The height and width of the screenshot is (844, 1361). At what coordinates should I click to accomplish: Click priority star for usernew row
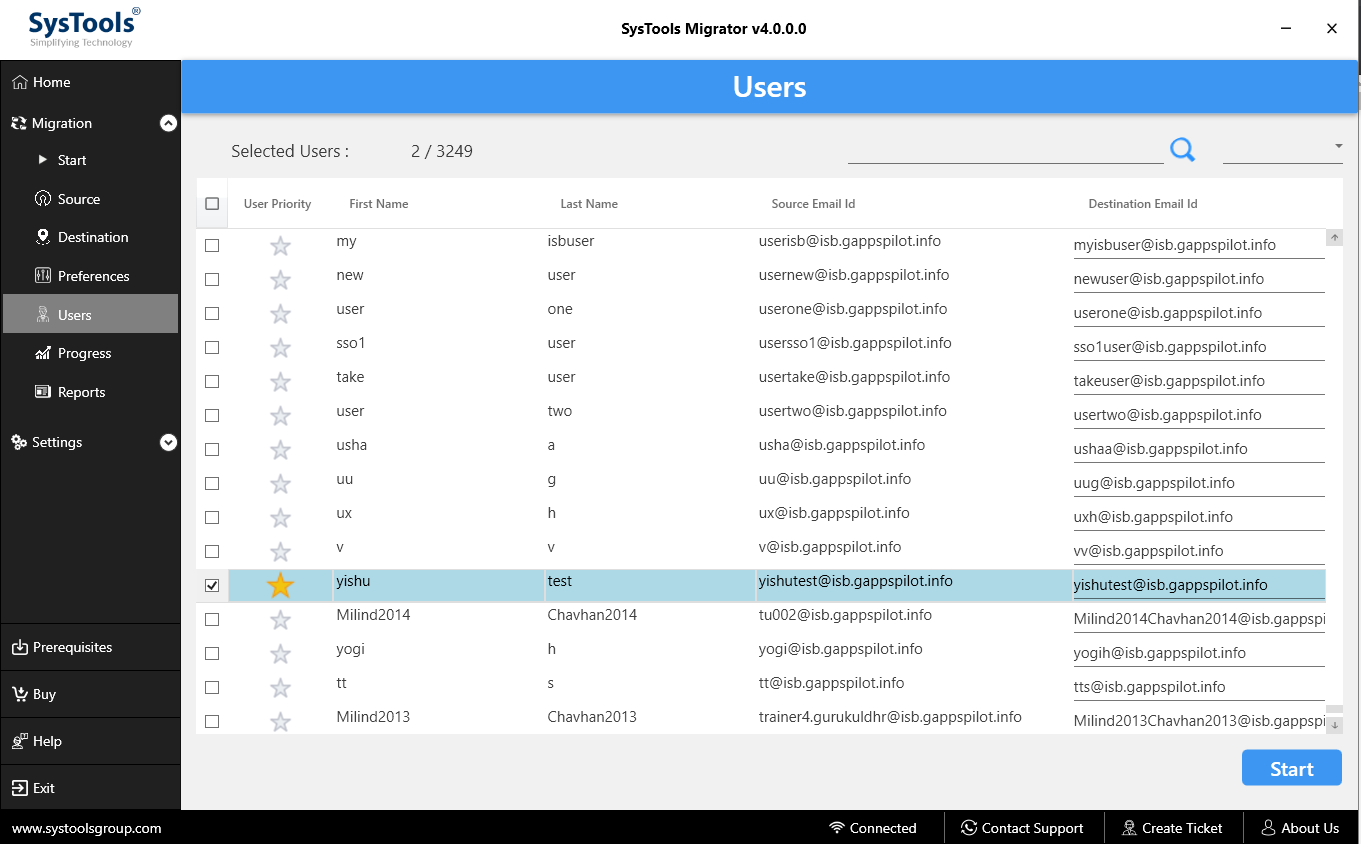(281, 280)
